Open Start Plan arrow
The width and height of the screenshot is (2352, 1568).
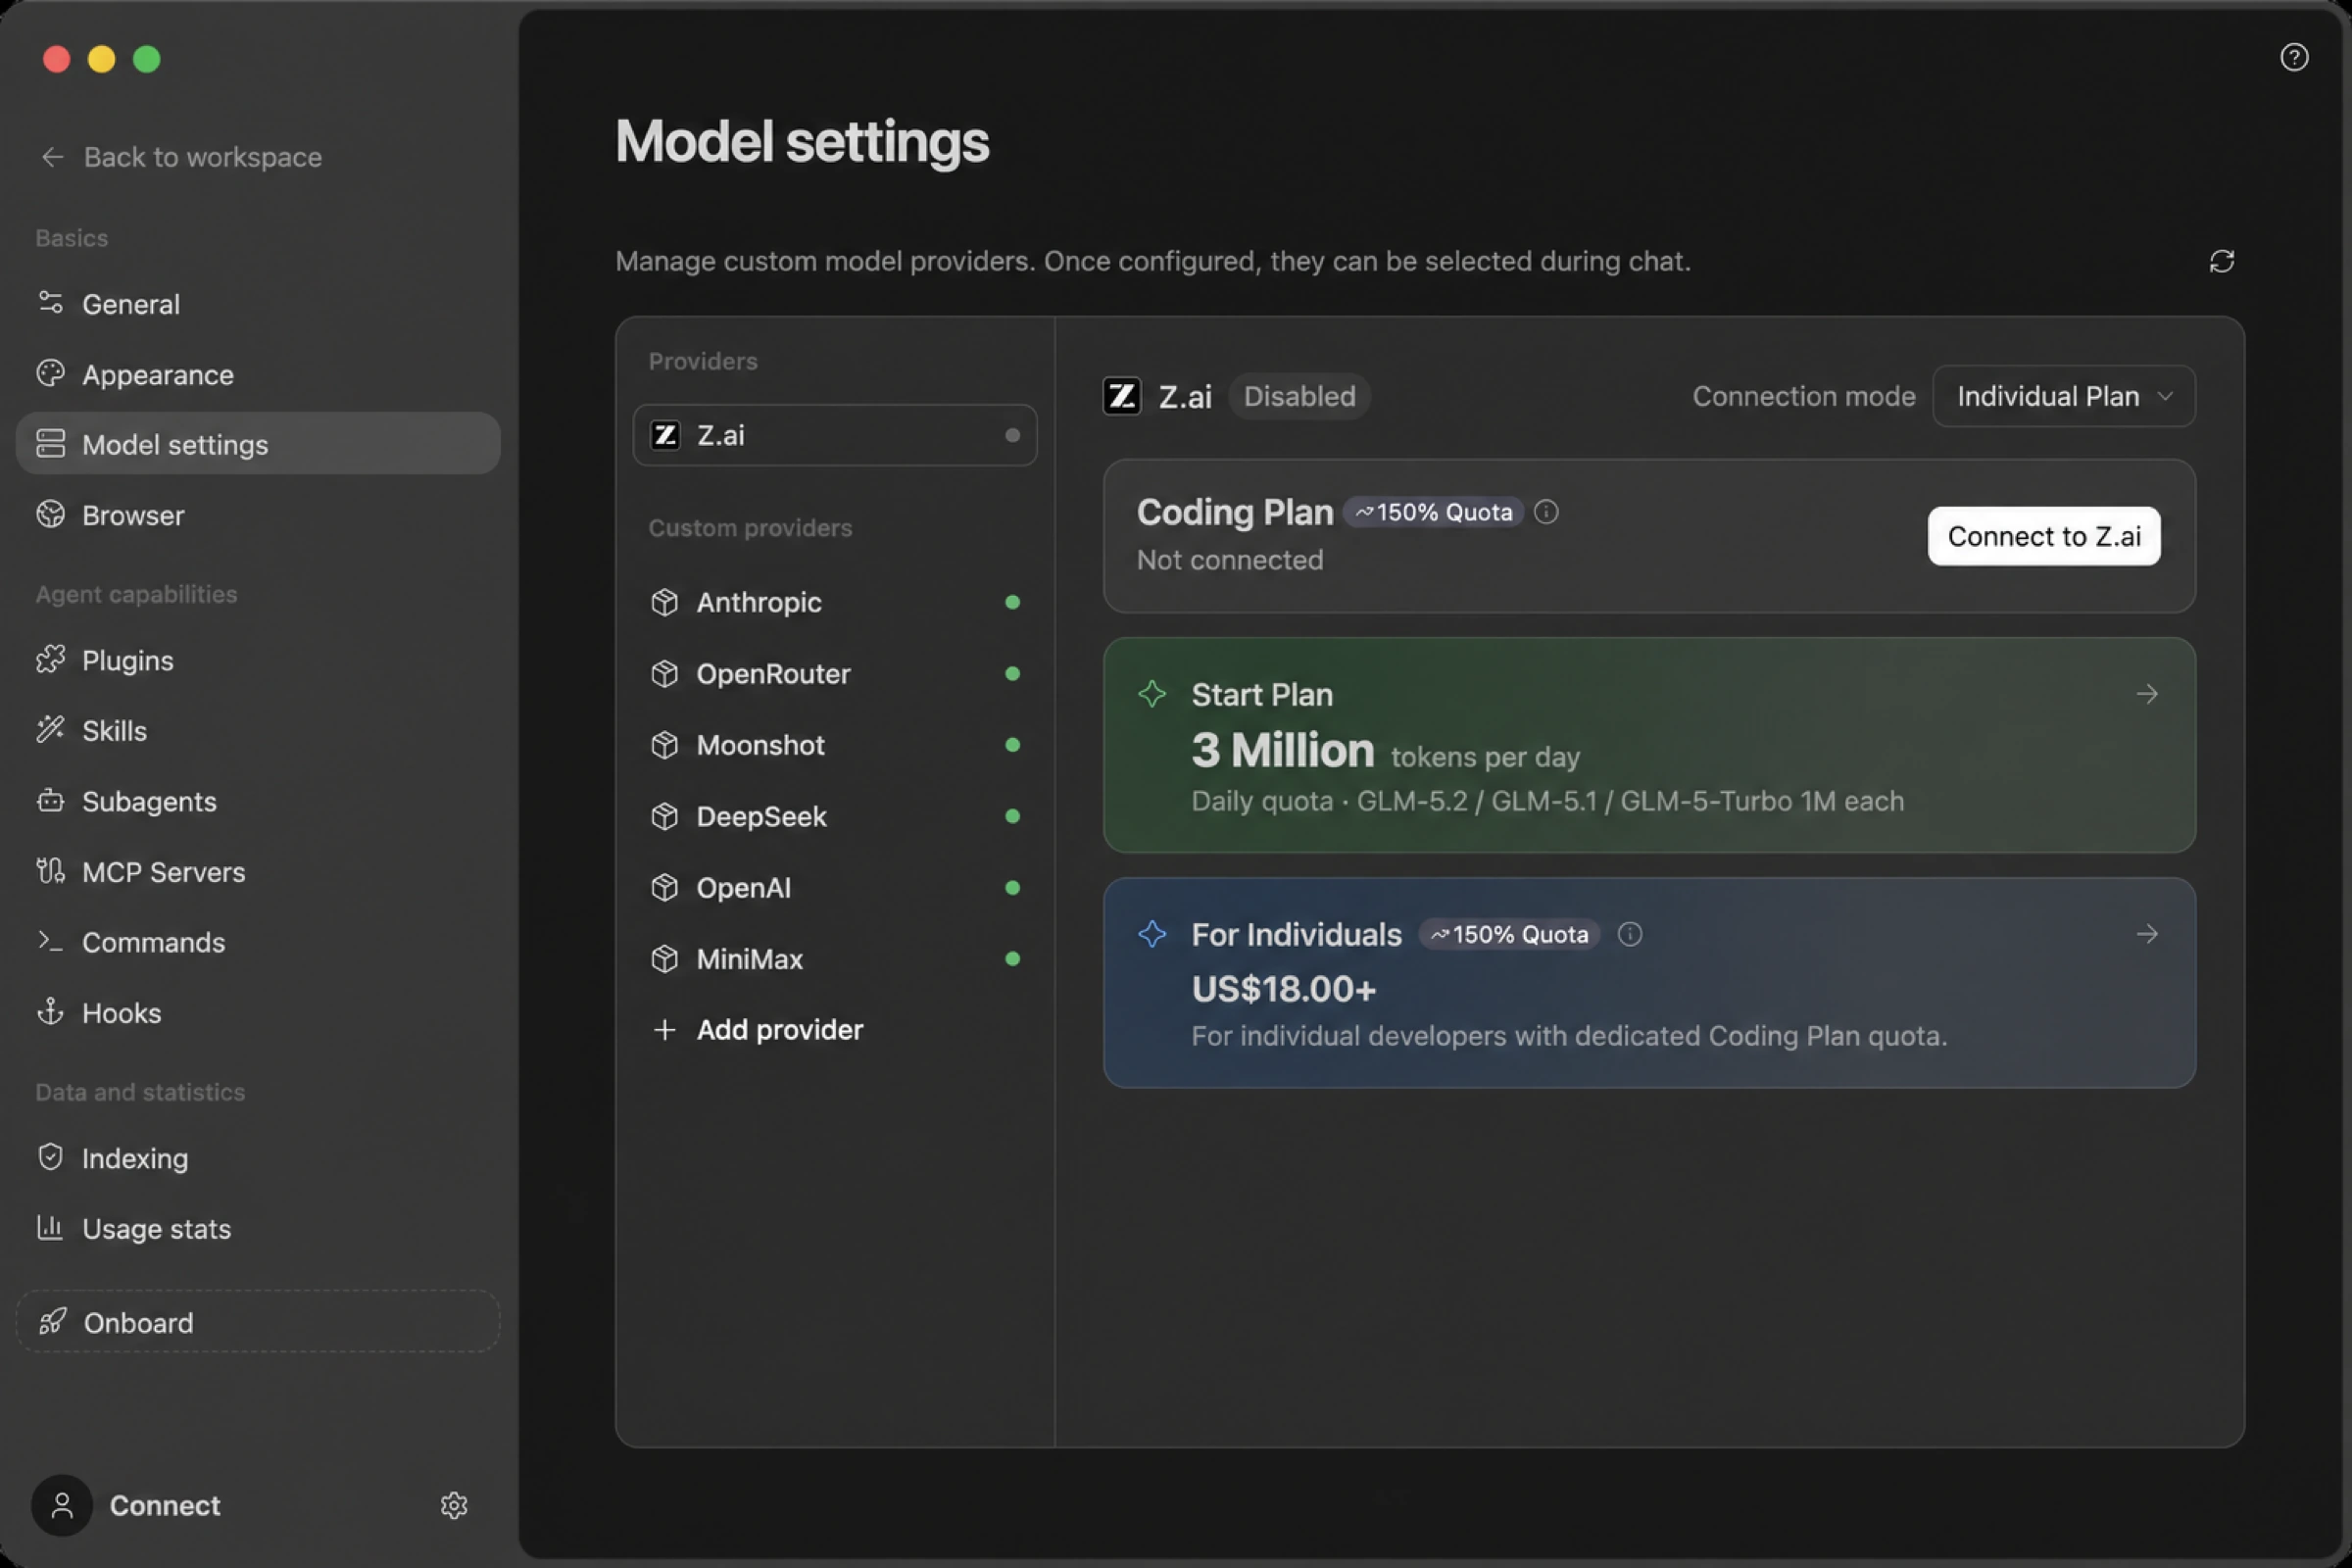[2147, 694]
